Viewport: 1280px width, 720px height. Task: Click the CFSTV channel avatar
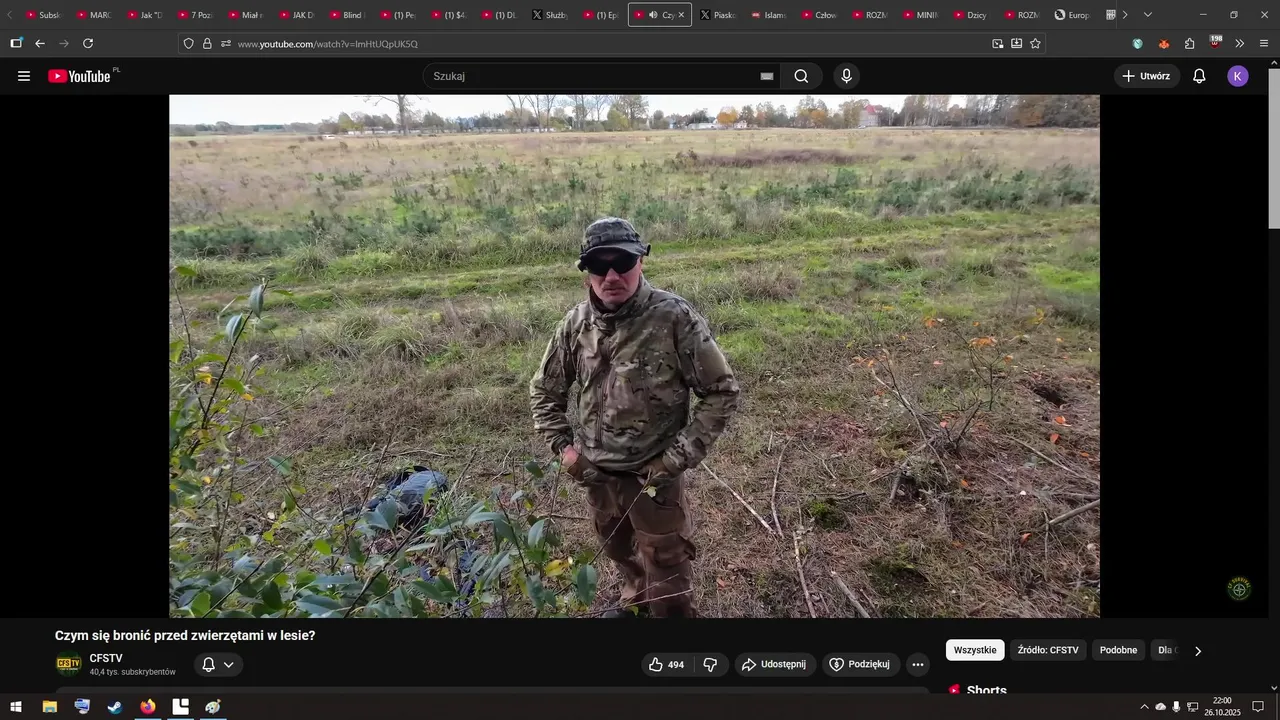69,664
